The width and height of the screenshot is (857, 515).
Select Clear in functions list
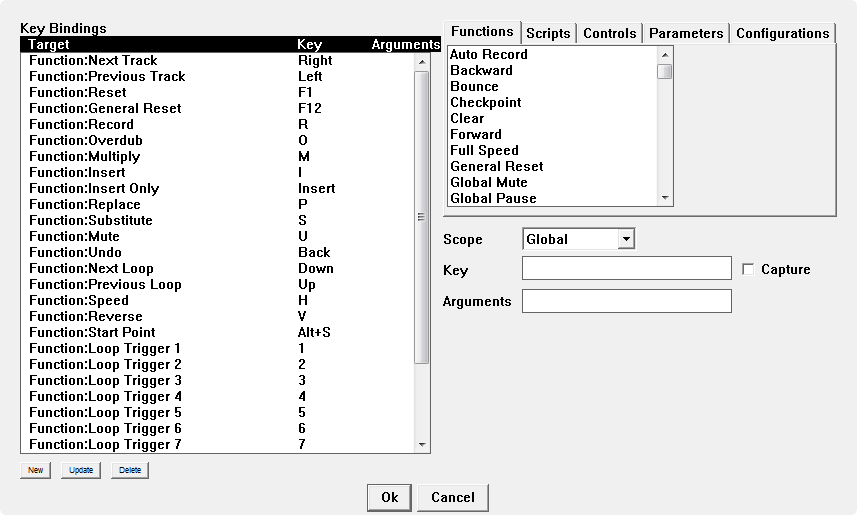coord(553,118)
